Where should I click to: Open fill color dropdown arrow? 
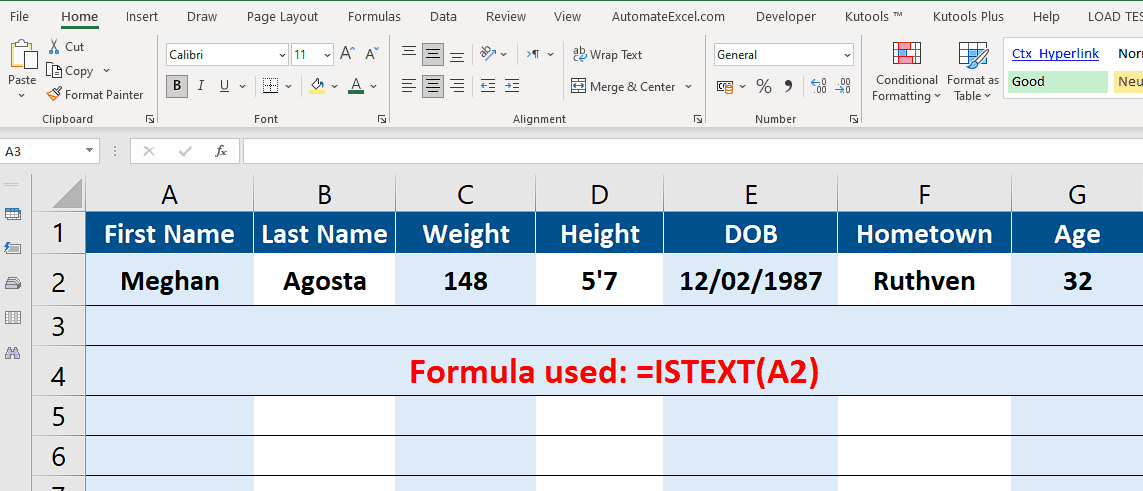point(335,87)
